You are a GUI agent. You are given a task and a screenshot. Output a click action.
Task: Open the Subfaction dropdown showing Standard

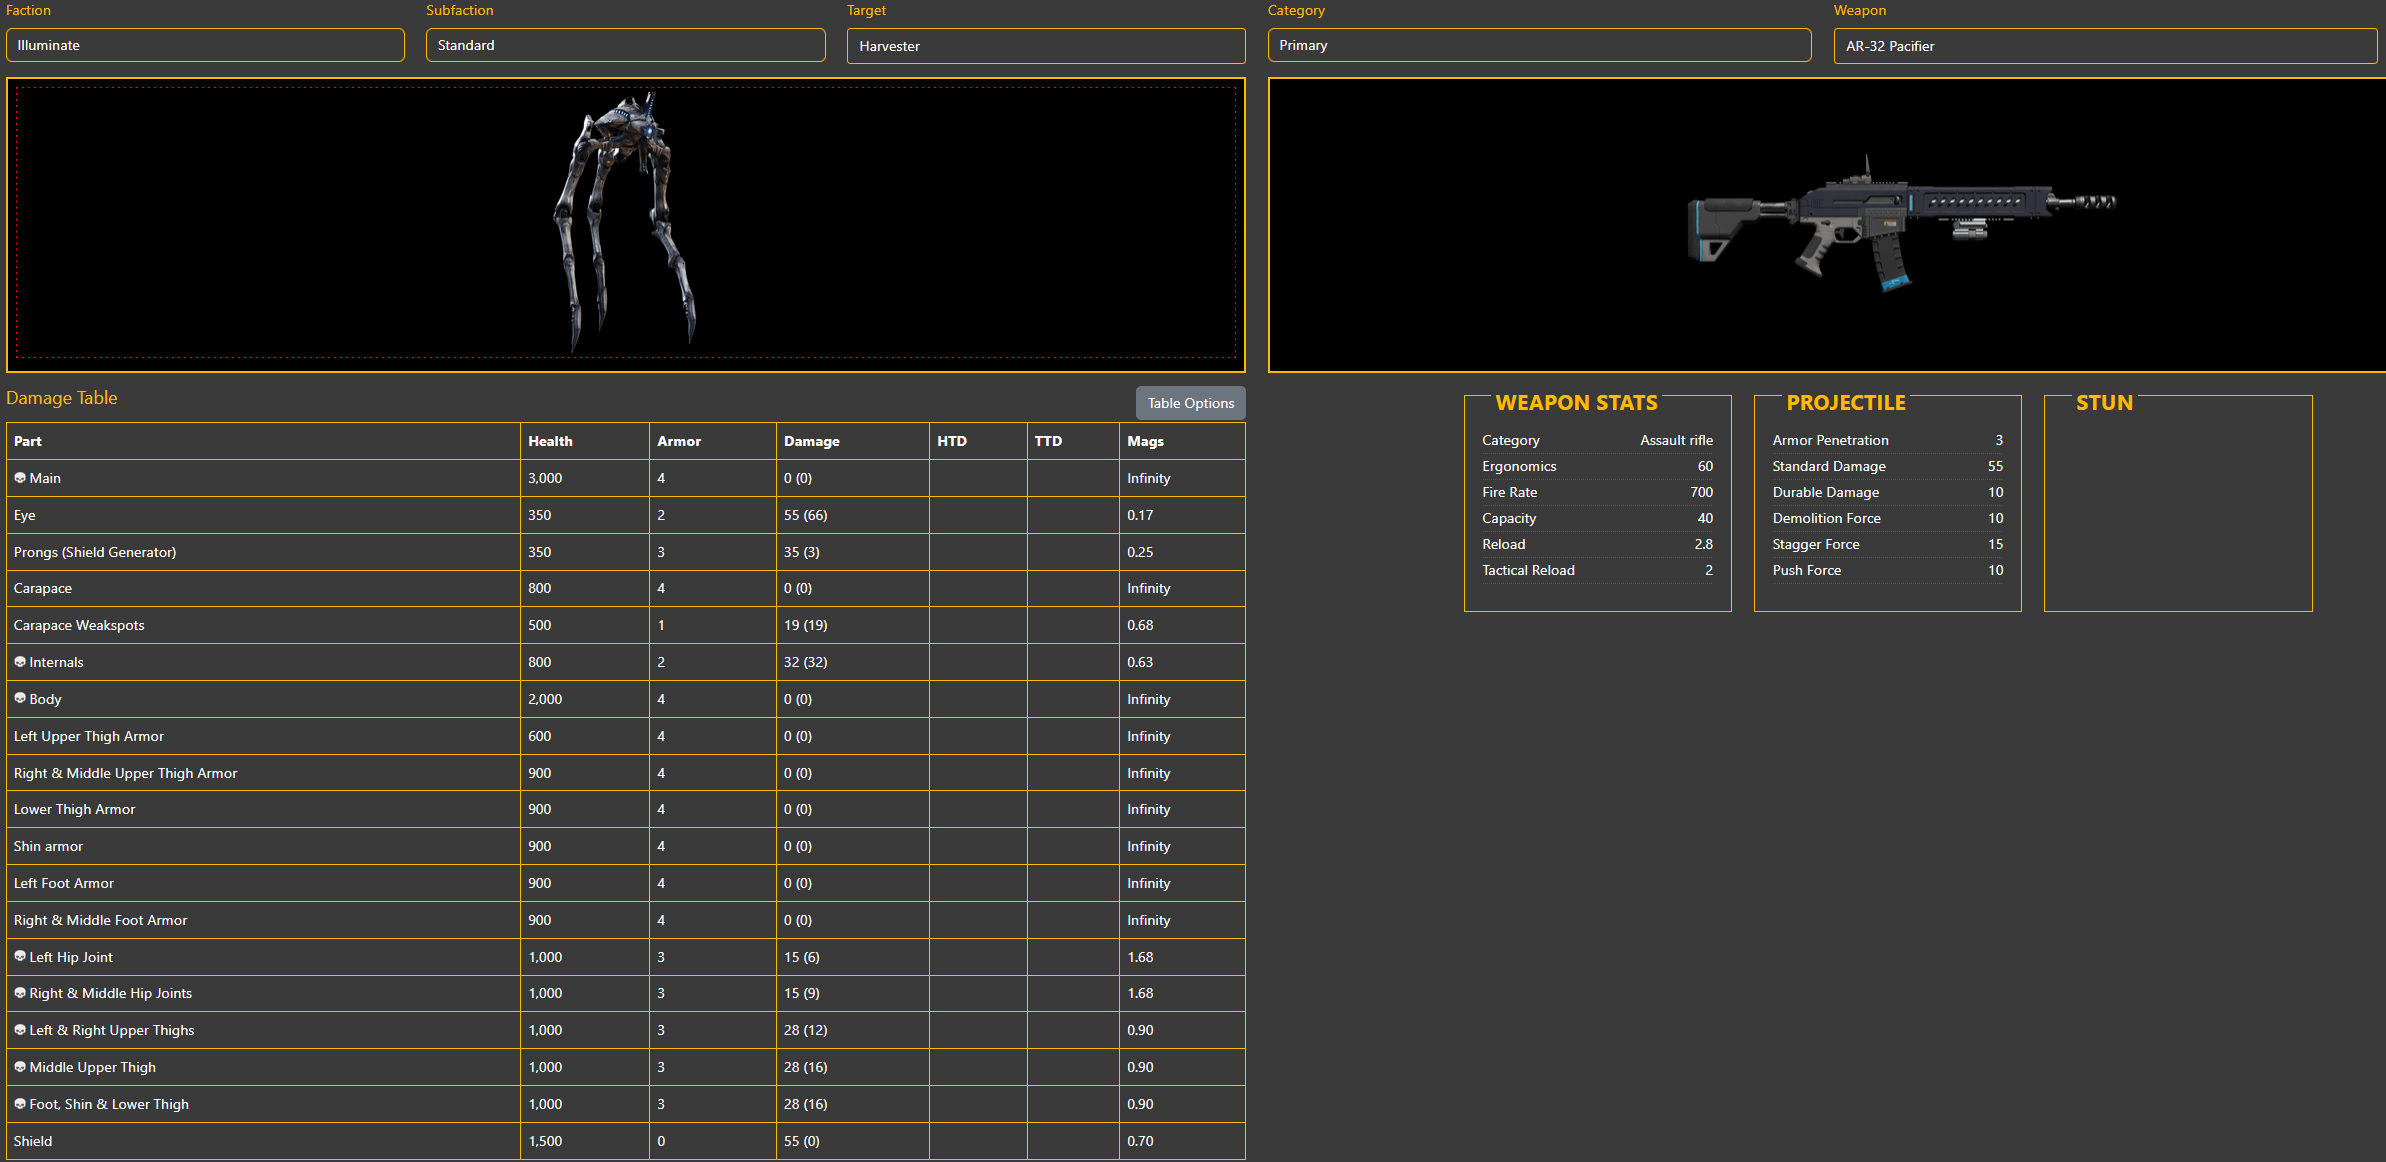(x=625, y=45)
